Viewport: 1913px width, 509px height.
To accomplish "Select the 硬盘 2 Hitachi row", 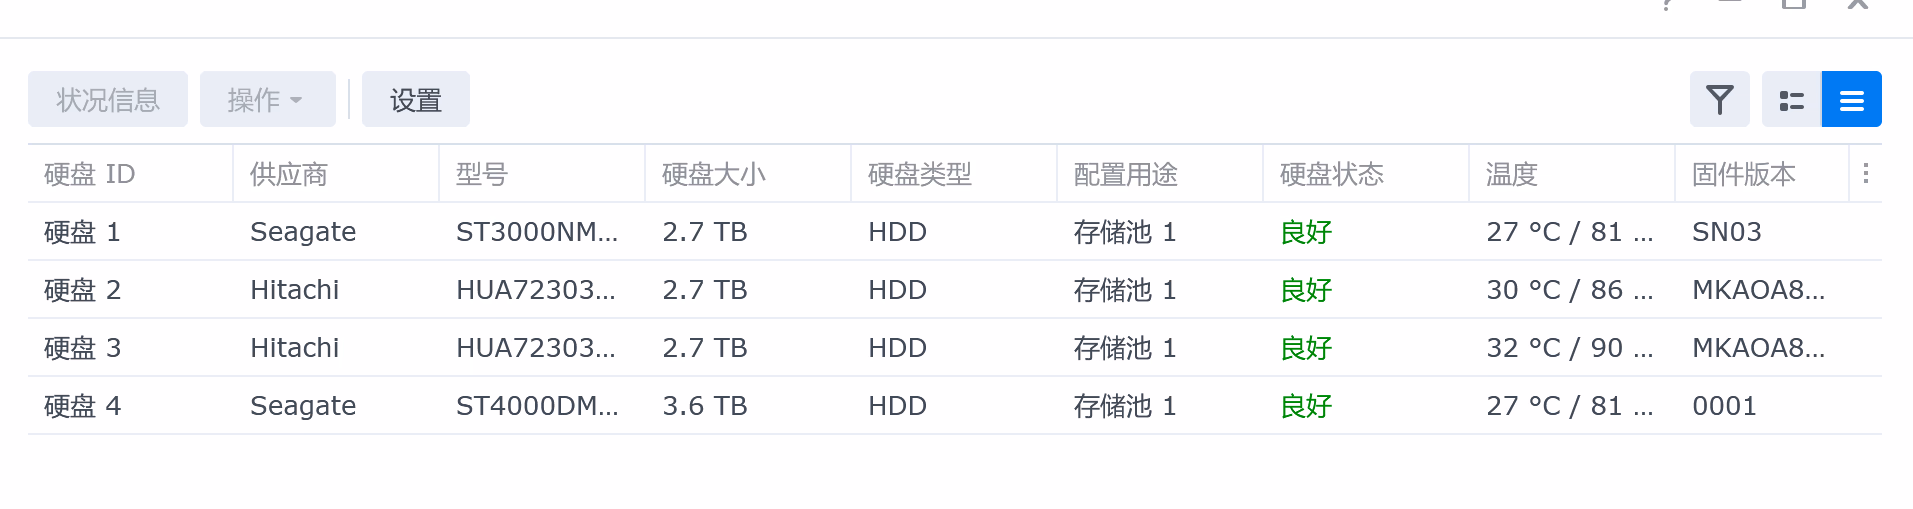I will (x=955, y=290).
